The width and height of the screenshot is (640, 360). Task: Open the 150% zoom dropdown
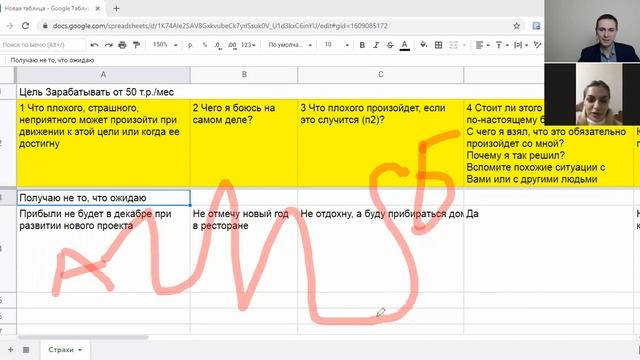[x=165, y=45]
